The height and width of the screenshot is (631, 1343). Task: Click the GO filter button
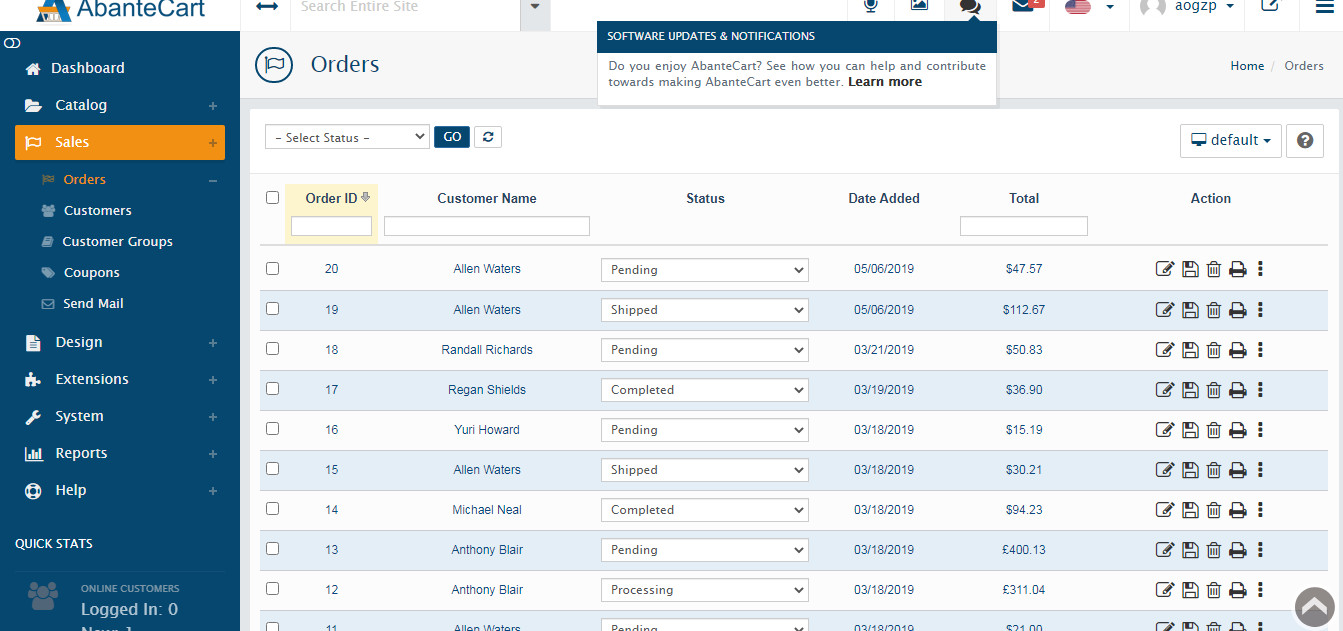point(452,137)
